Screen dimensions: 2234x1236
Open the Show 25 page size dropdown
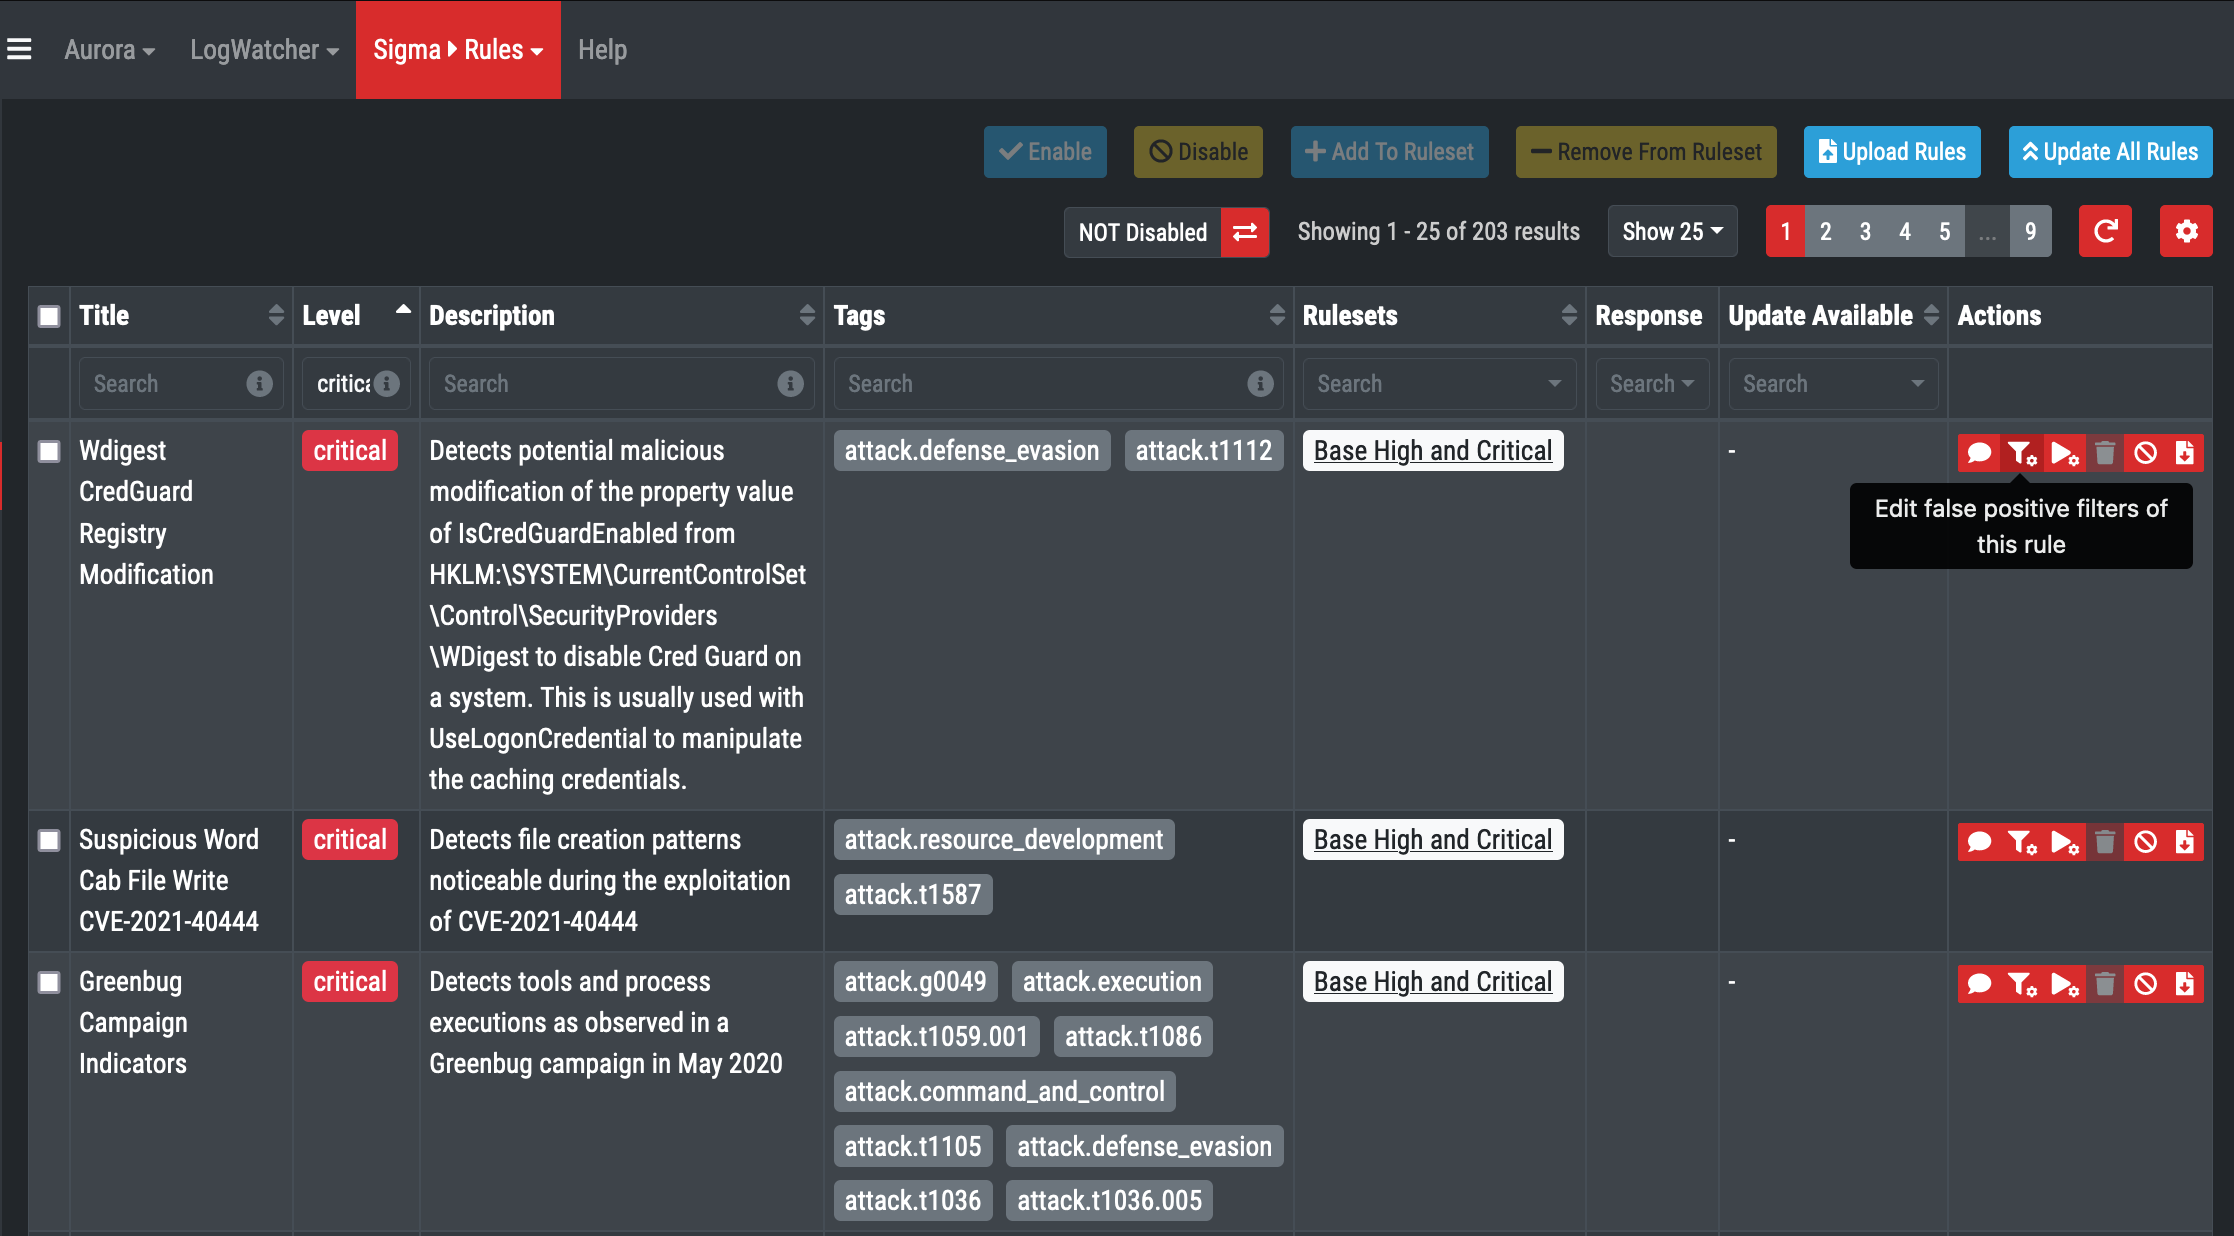point(1672,232)
